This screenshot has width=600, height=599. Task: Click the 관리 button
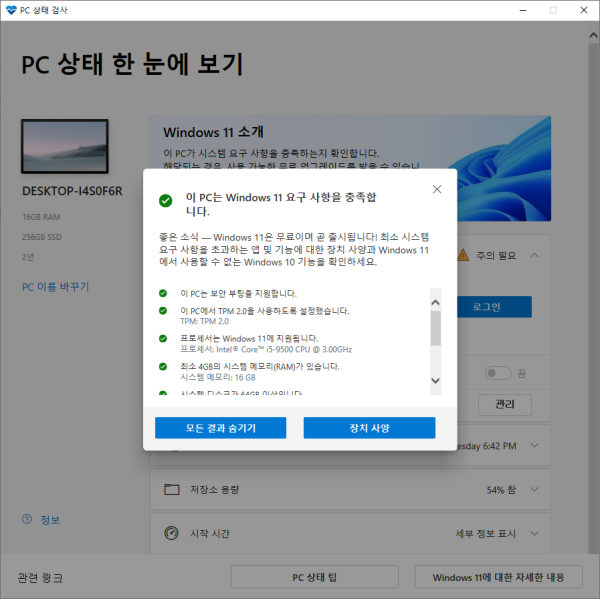tap(505, 404)
